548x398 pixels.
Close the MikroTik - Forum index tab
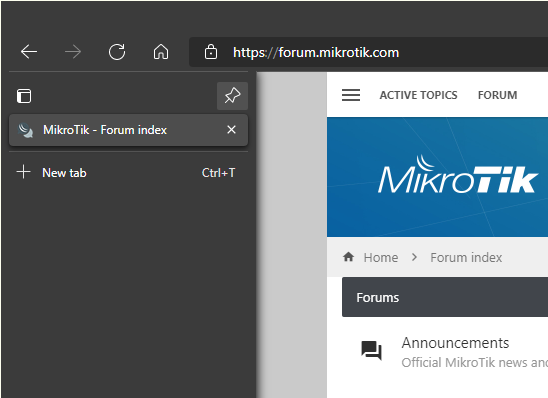click(x=231, y=130)
